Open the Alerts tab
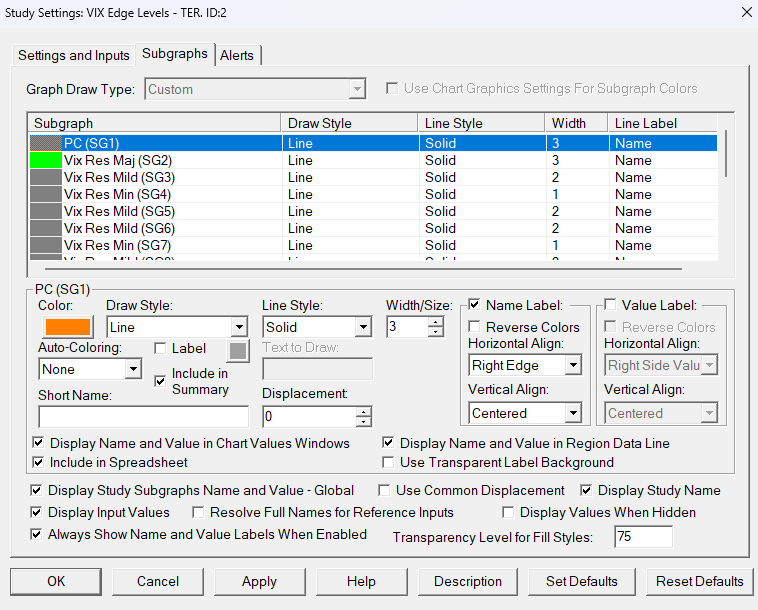Image resolution: width=758 pixels, height=610 pixels. coord(236,56)
